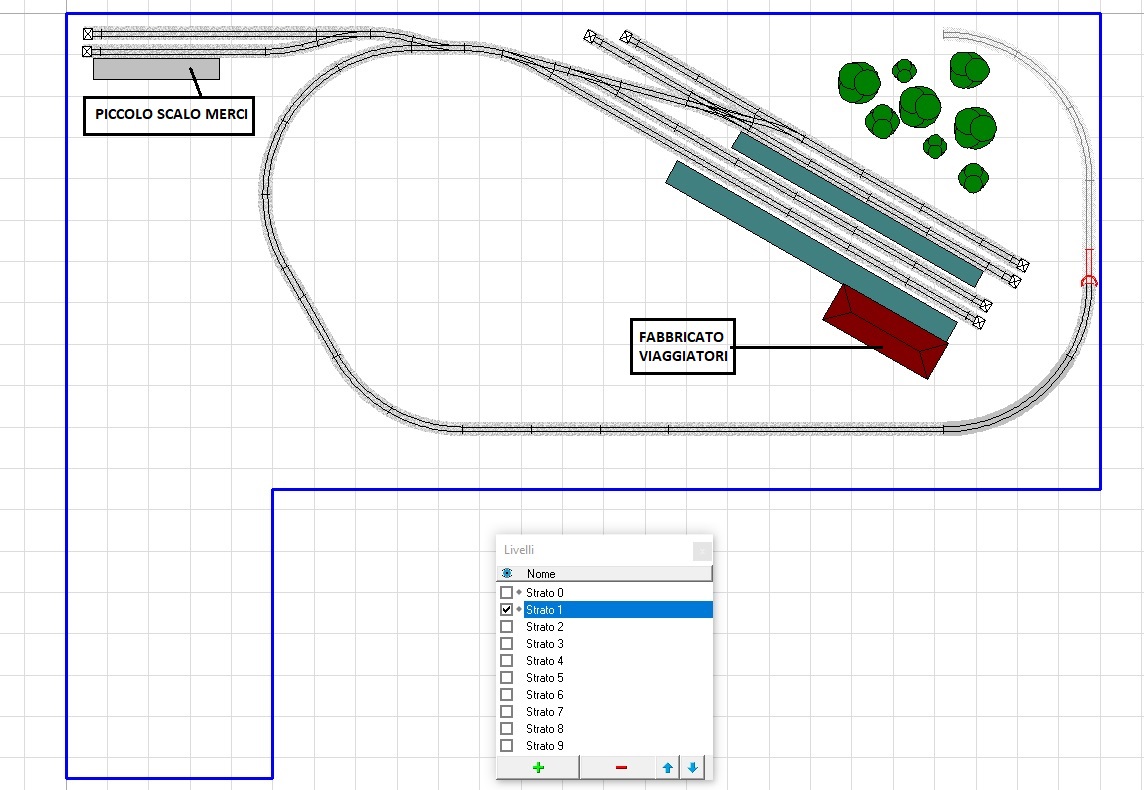Select the PICCOLO SCALO MERCI label
This screenshot has width=1144, height=790.
168,115
